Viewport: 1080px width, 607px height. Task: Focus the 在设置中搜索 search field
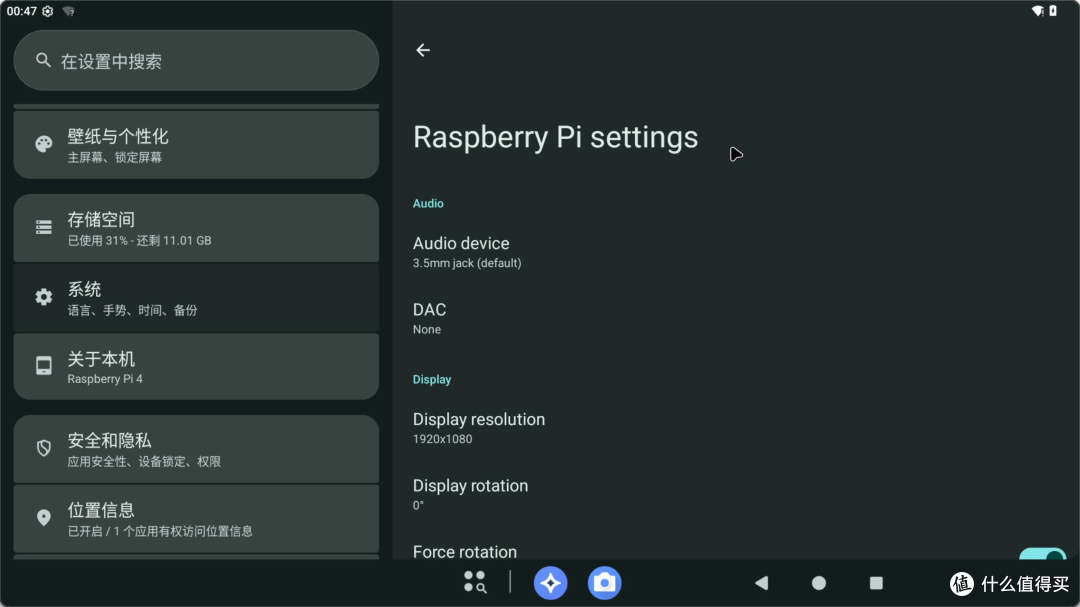tap(196, 61)
